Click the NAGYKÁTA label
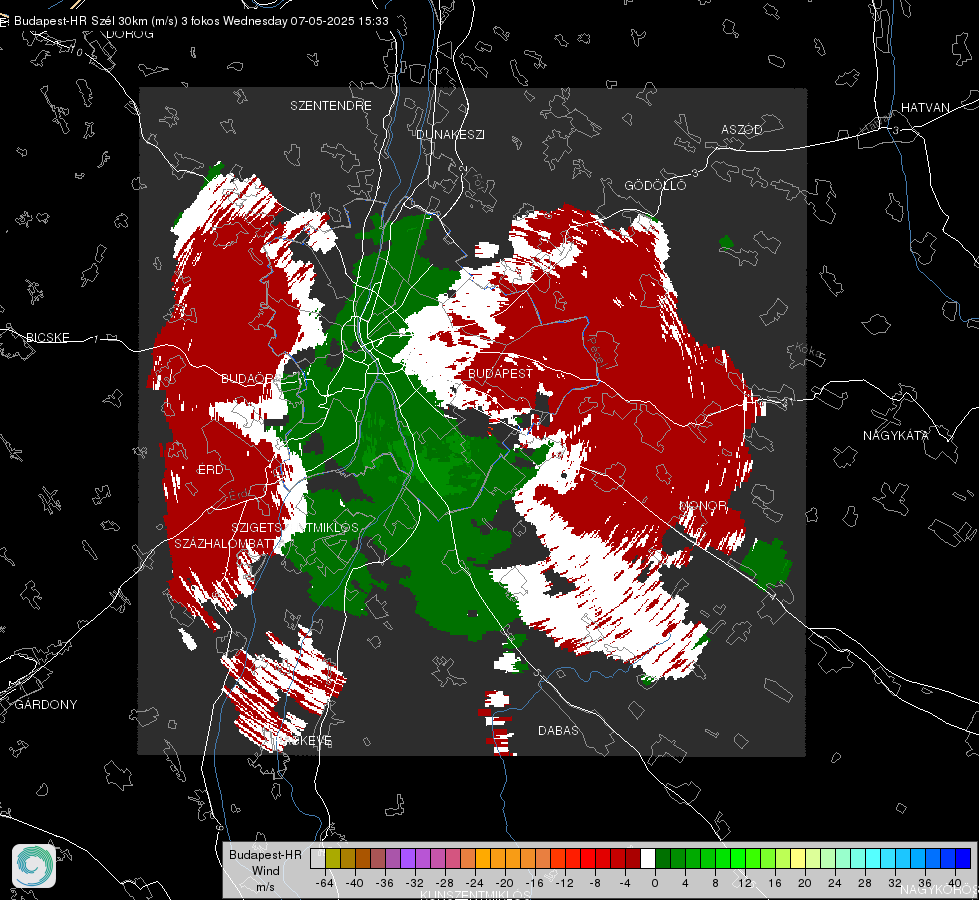The height and width of the screenshot is (900, 979). point(896,435)
